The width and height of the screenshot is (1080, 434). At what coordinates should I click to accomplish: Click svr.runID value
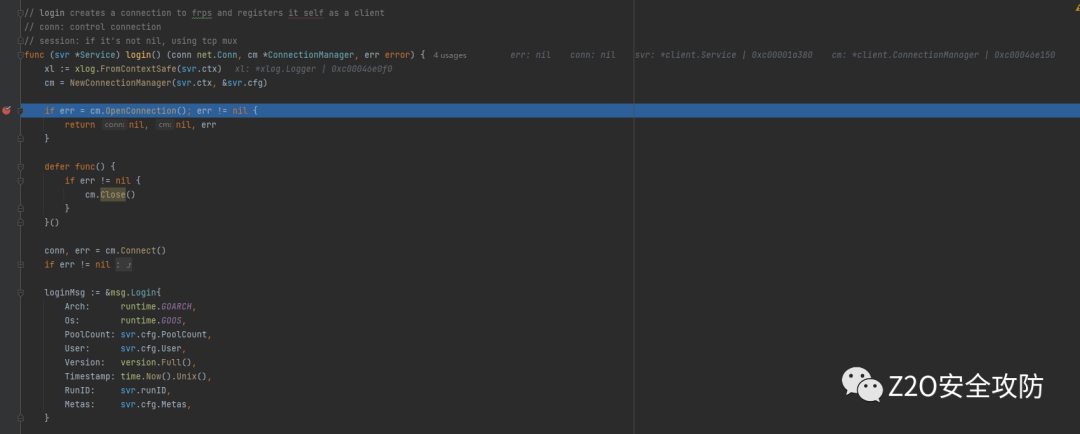[143, 390]
